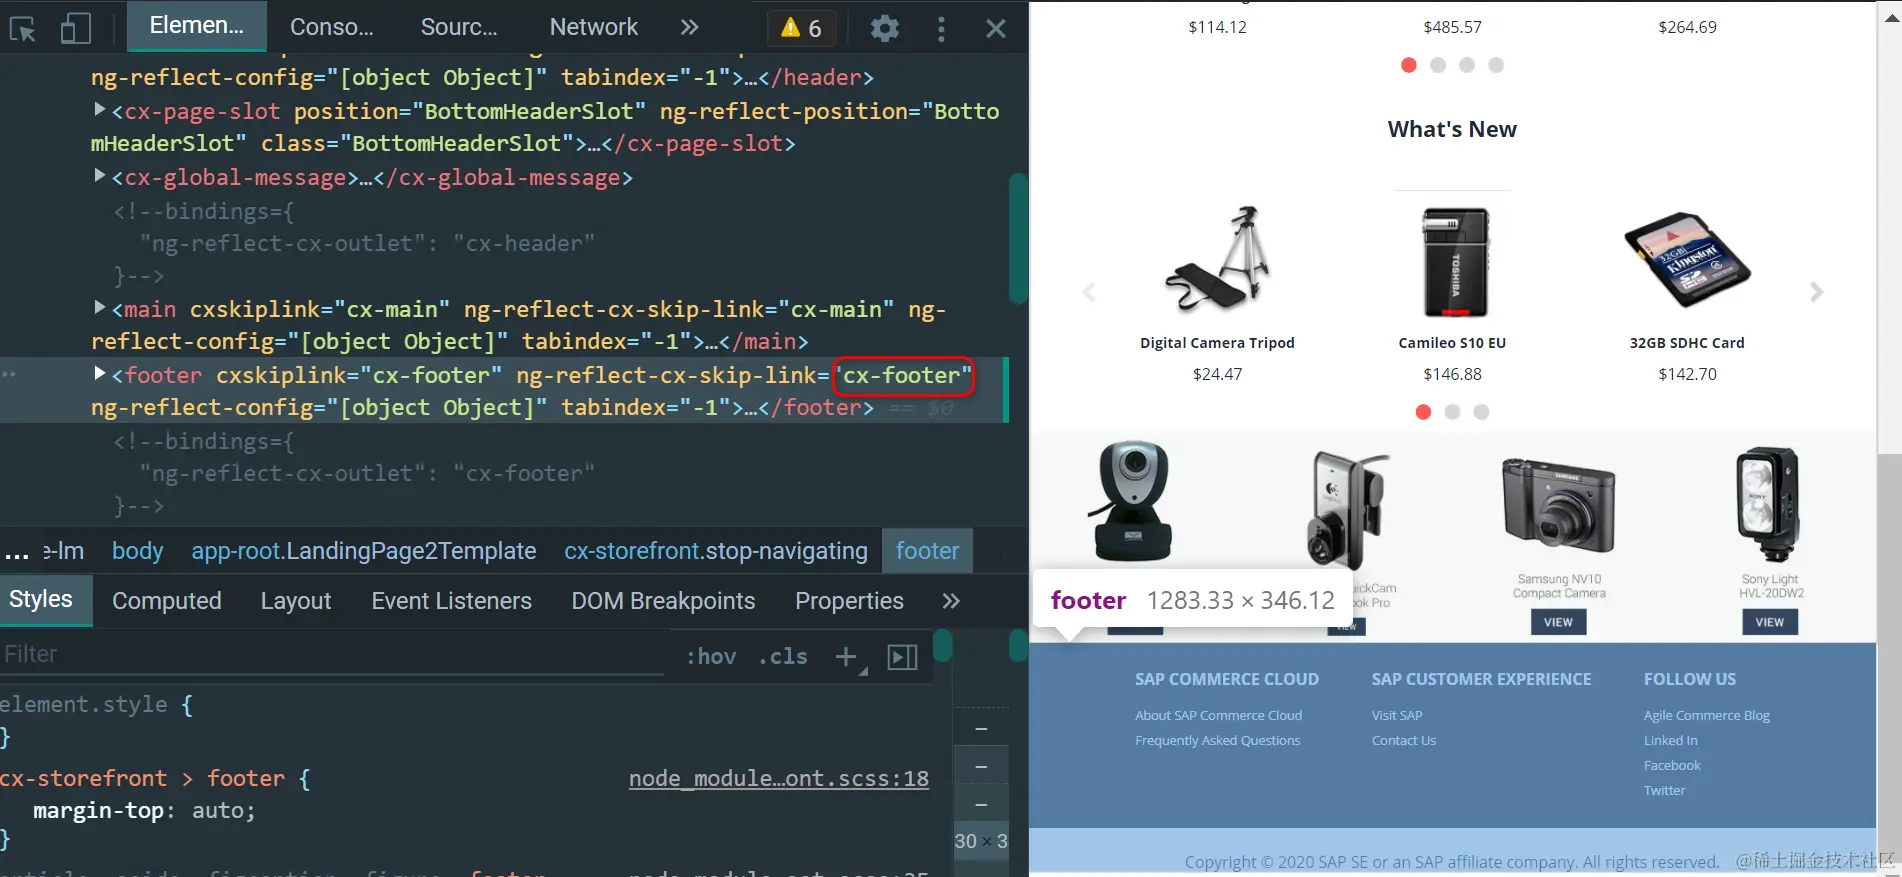Open Camileo S10 EU product image
Viewport: 1902px width, 877px height.
[1455, 262]
